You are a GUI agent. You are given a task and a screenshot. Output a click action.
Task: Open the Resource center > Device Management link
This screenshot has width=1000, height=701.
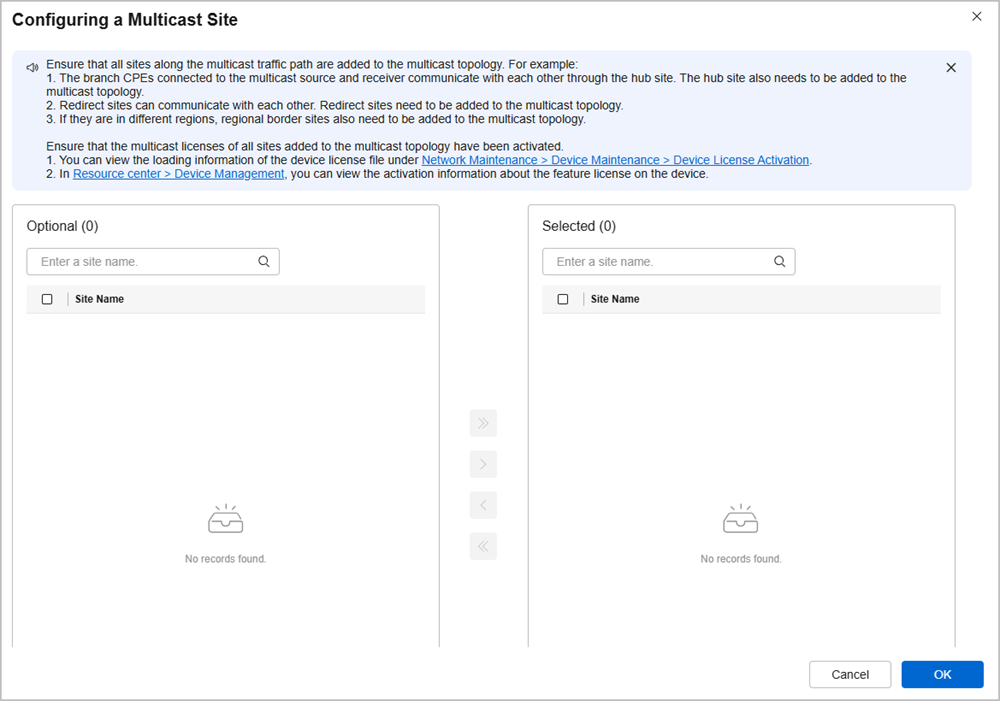point(179,174)
